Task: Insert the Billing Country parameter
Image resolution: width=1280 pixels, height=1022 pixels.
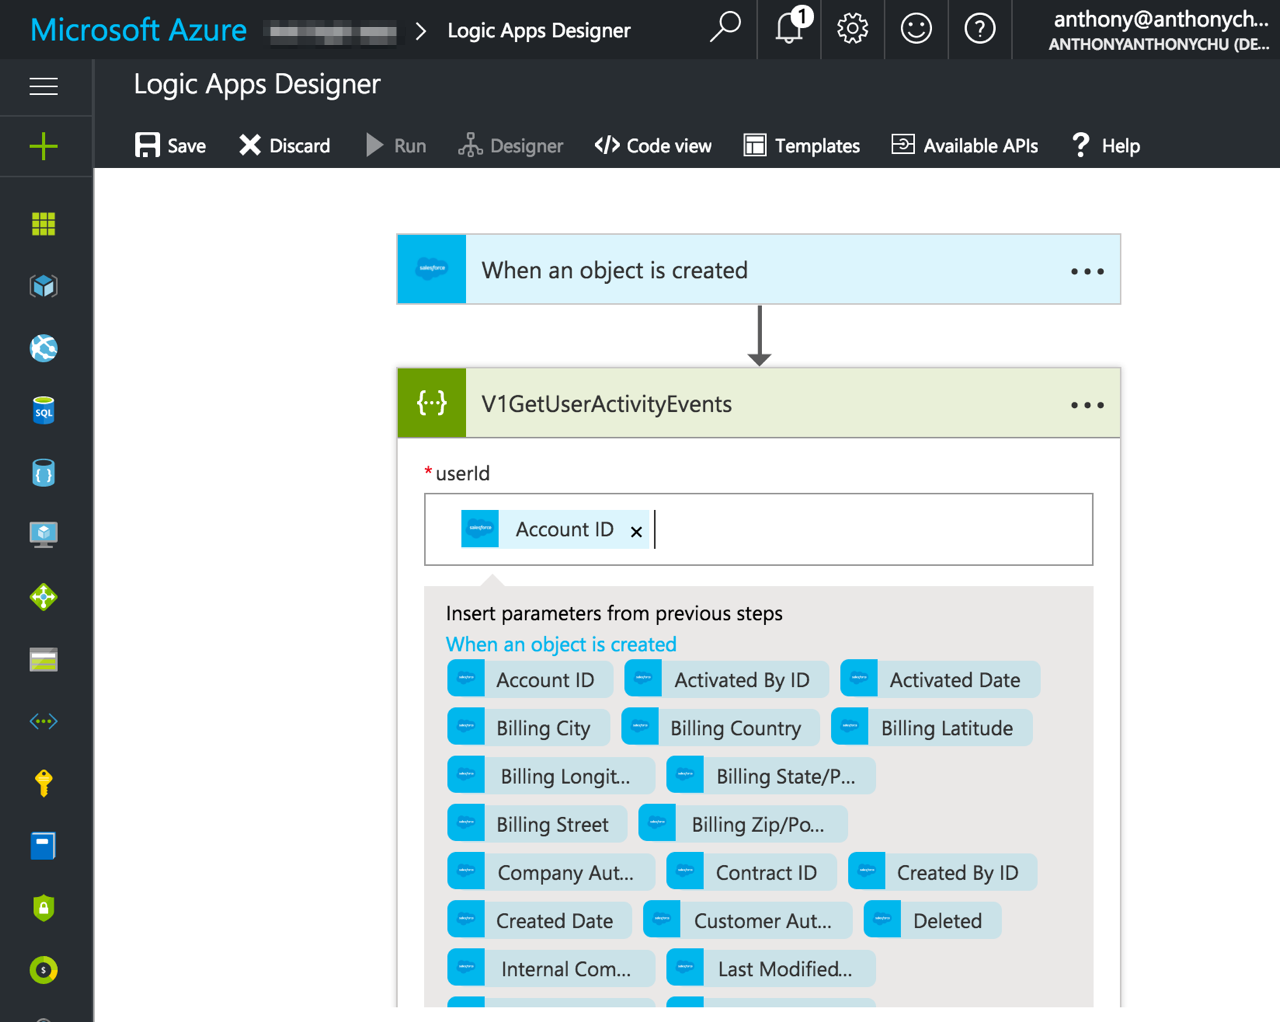Action: [x=720, y=727]
